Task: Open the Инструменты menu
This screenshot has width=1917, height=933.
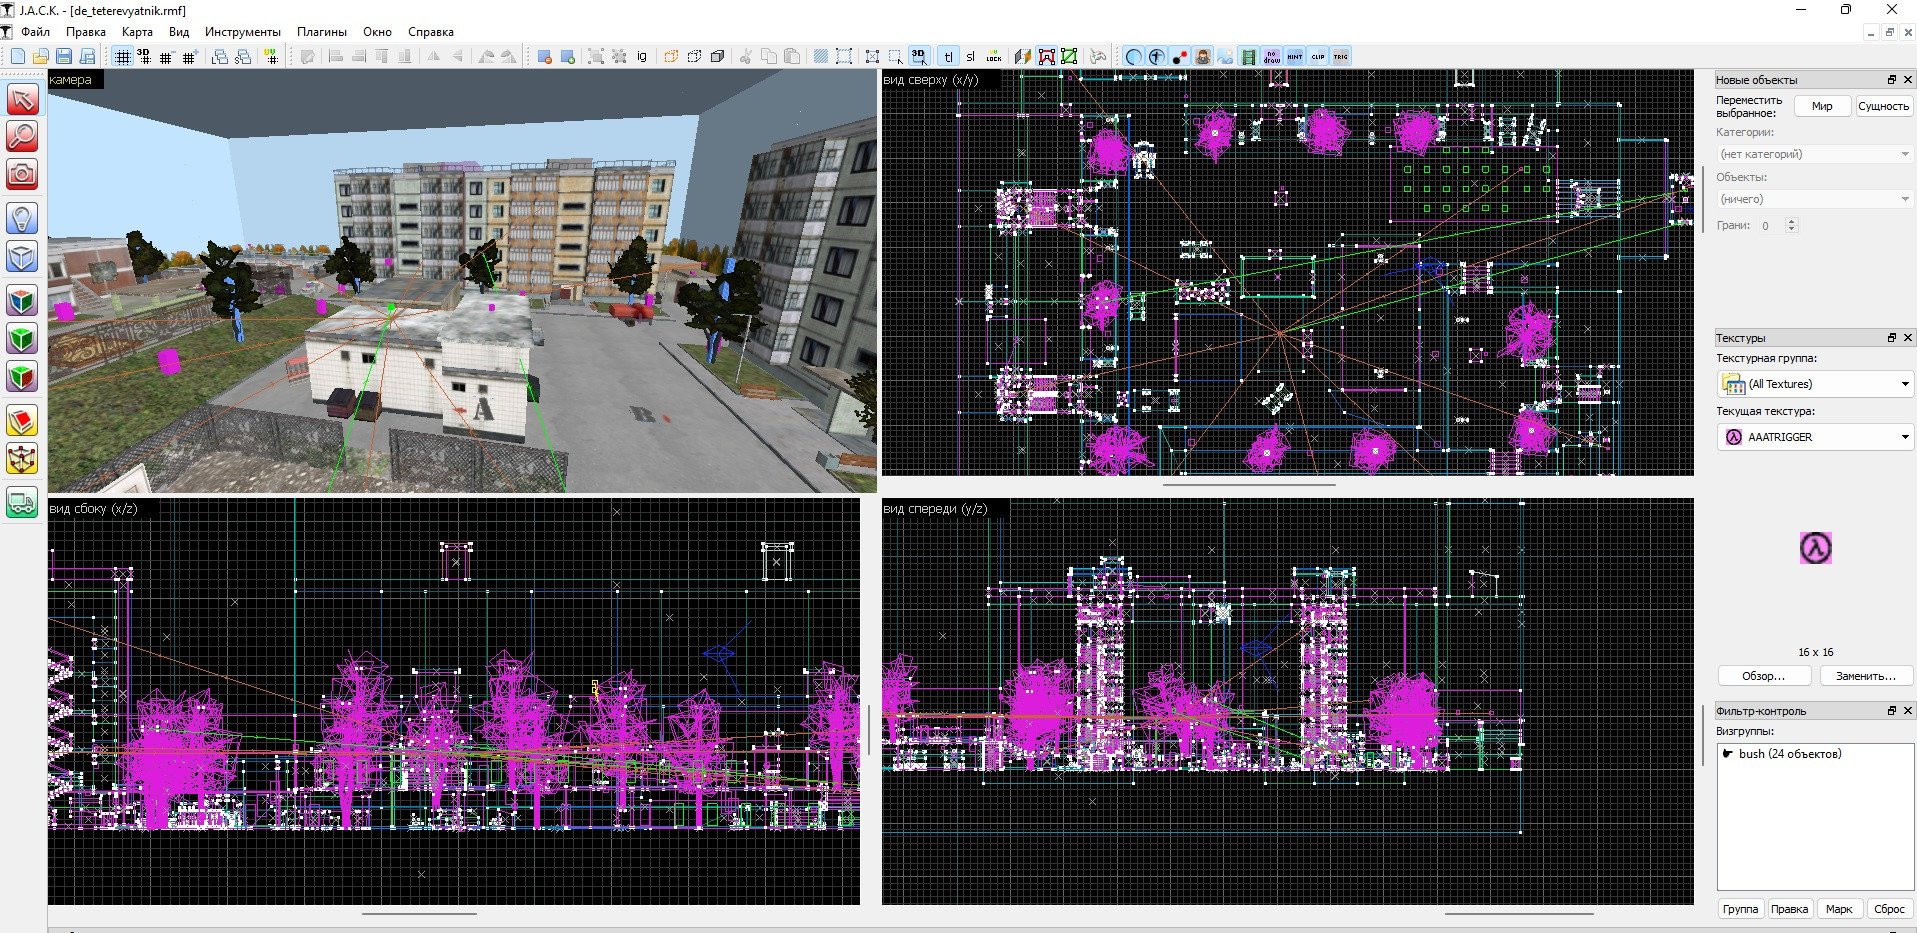Action: point(242,32)
